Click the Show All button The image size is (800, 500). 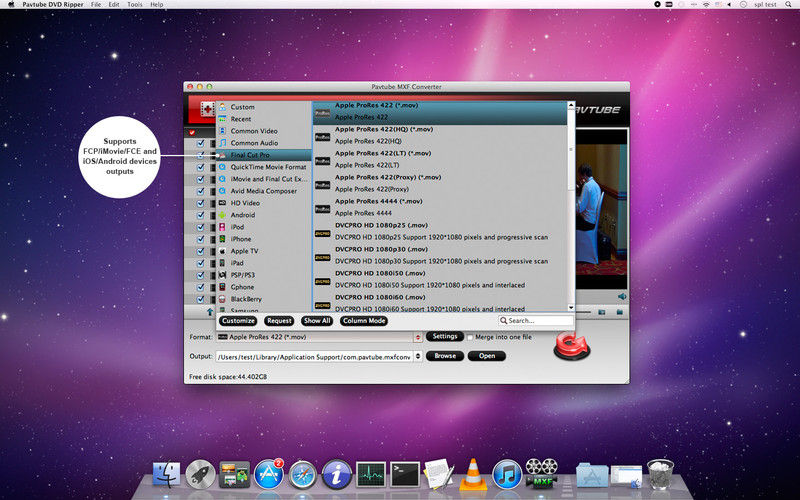(x=317, y=321)
